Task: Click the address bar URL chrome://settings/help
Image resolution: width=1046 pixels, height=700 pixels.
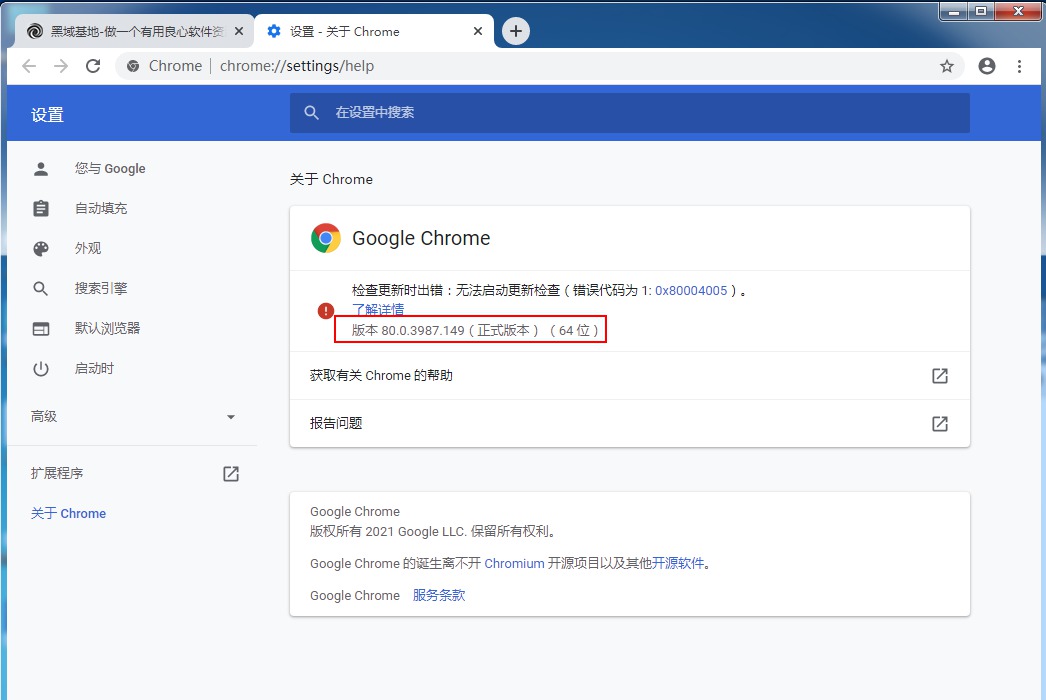Action: coord(297,66)
